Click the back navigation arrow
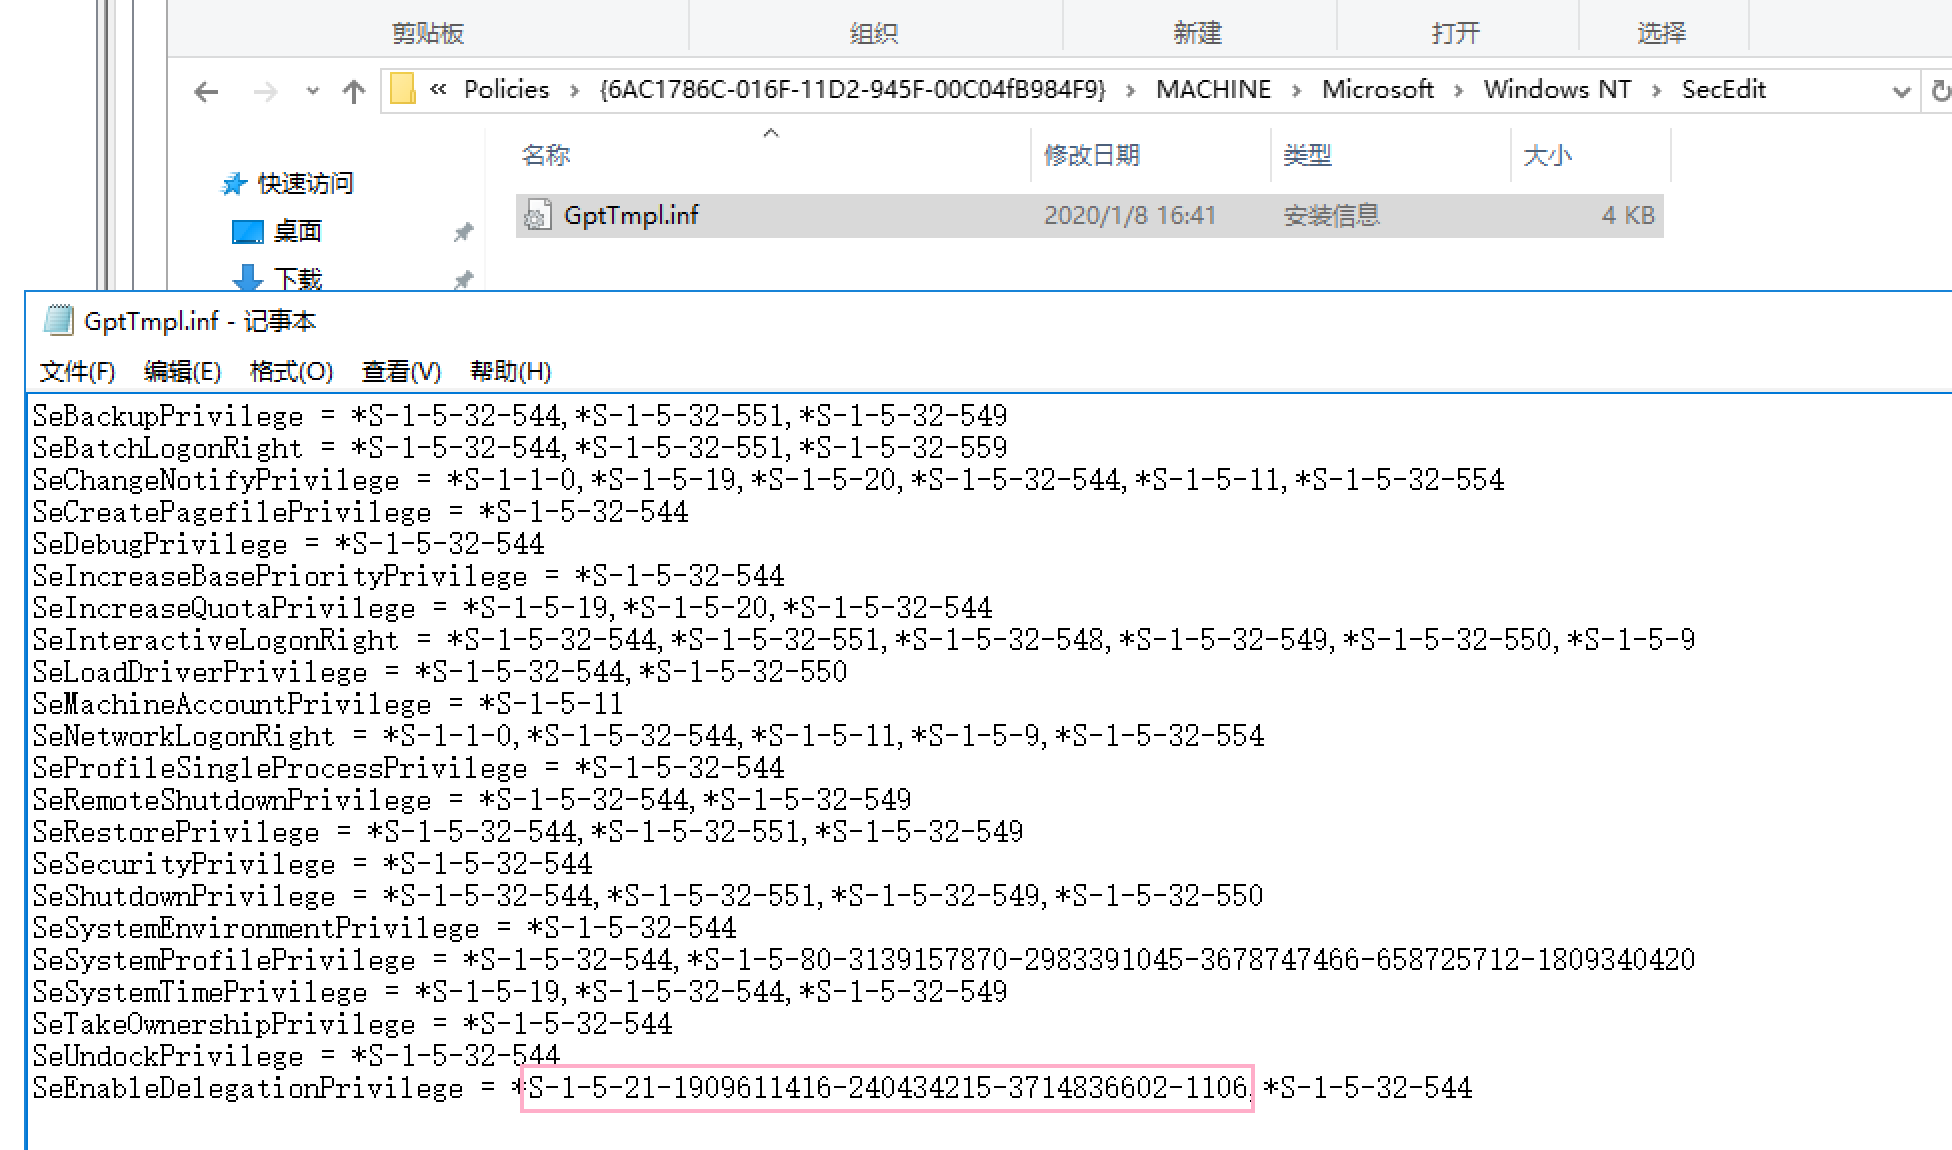This screenshot has height=1150, width=1952. pos(206,92)
